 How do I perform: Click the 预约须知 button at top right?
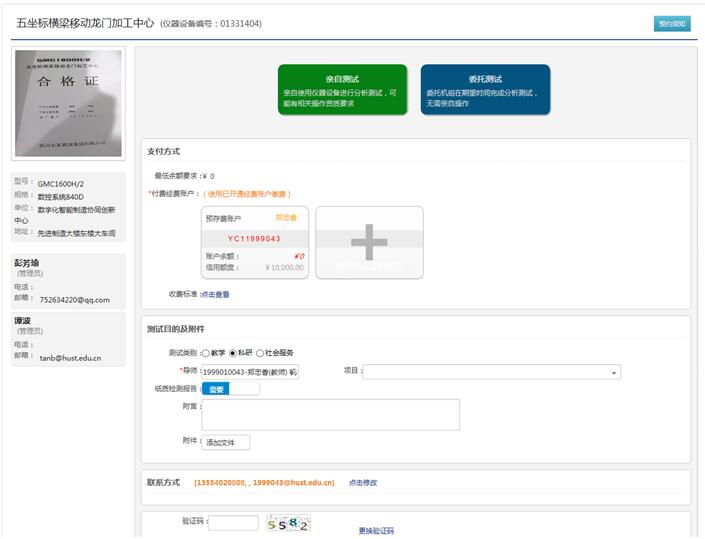tap(670, 23)
